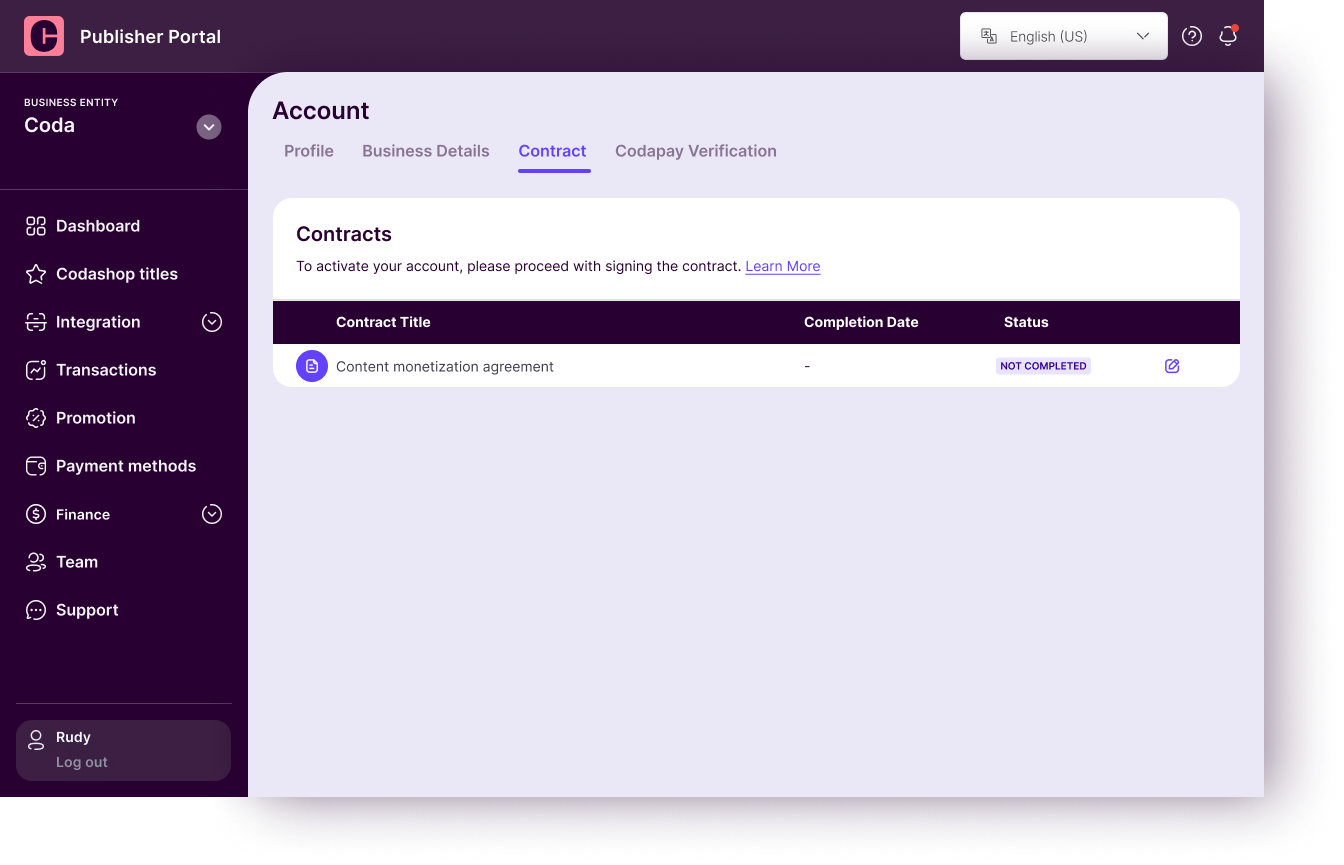Click the Contract Title column header

click(x=383, y=322)
